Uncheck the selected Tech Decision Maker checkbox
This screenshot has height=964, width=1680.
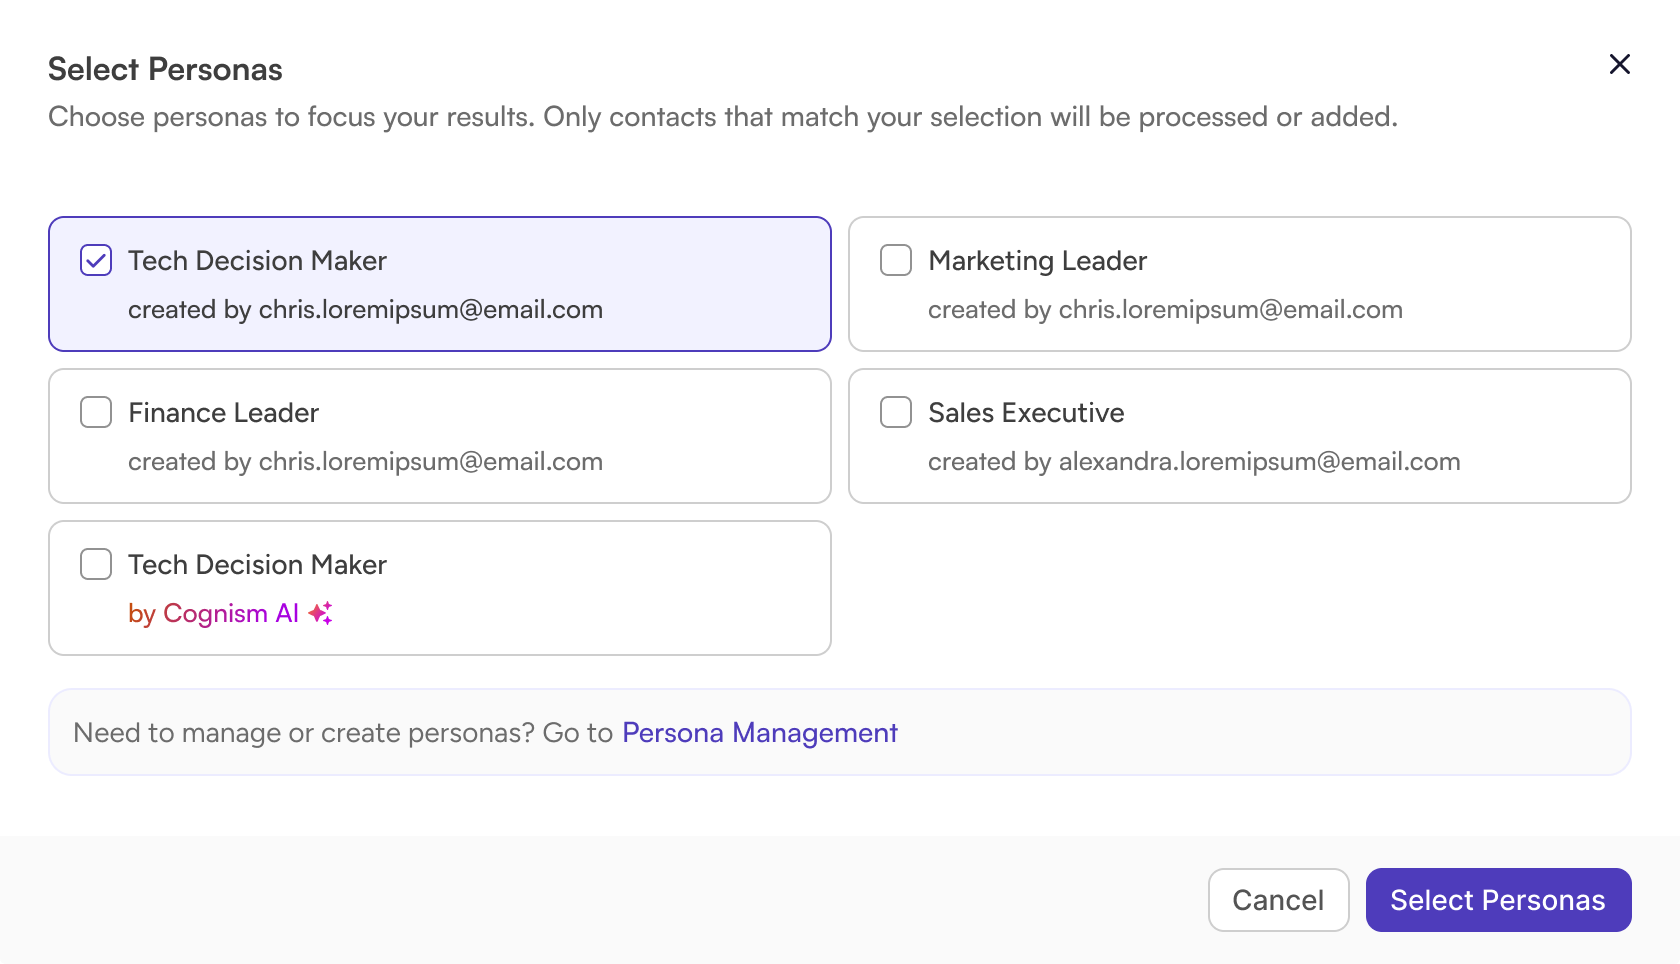96,261
